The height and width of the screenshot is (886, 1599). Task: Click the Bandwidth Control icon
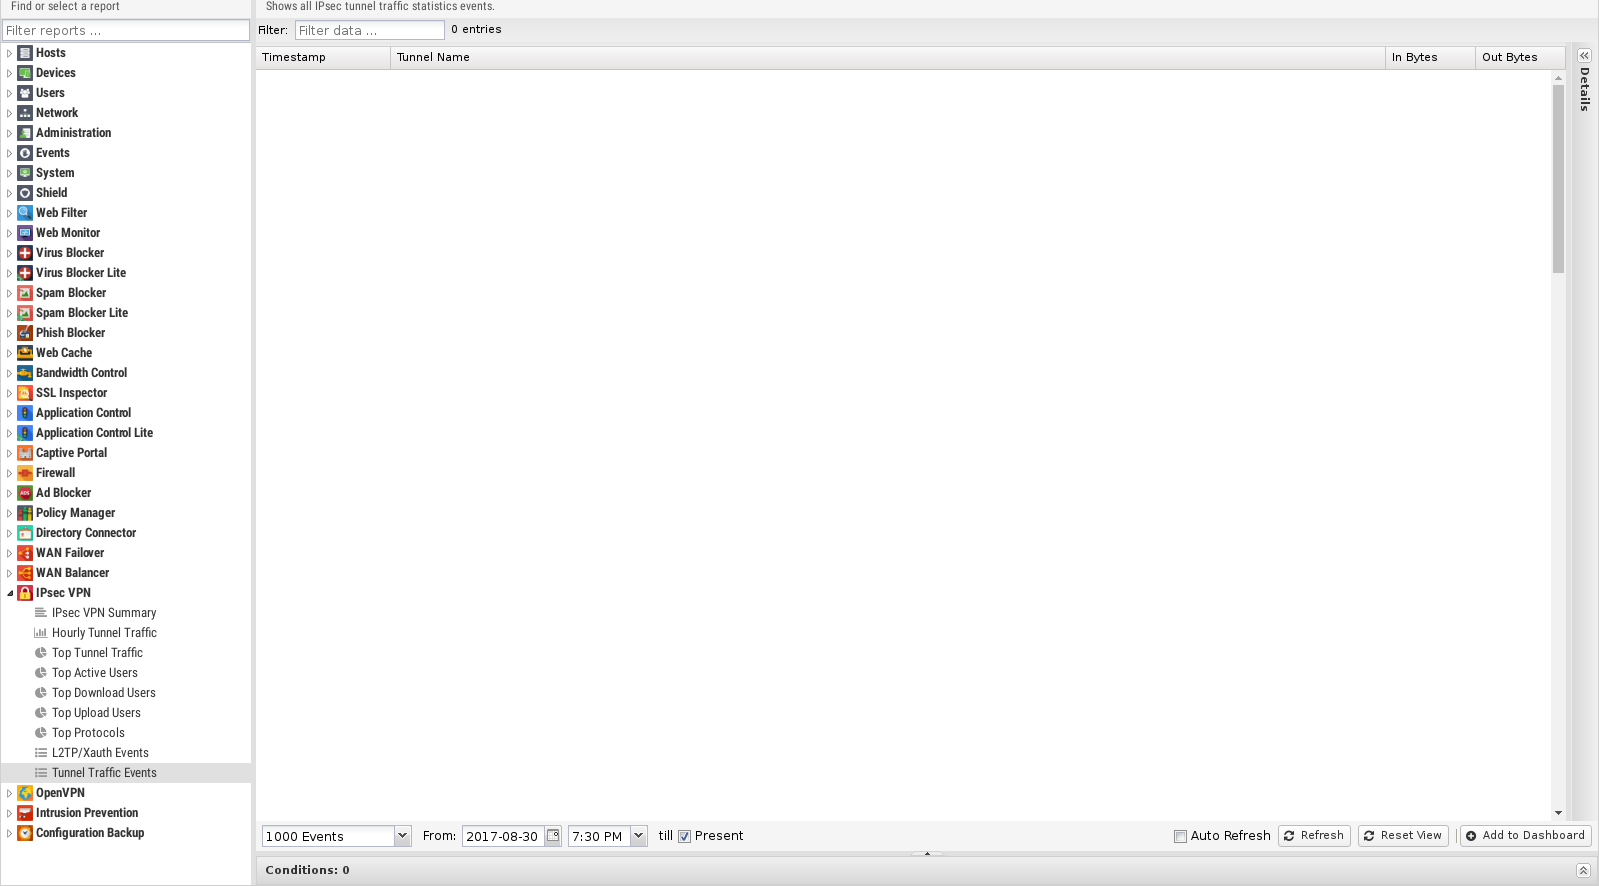coord(25,373)
